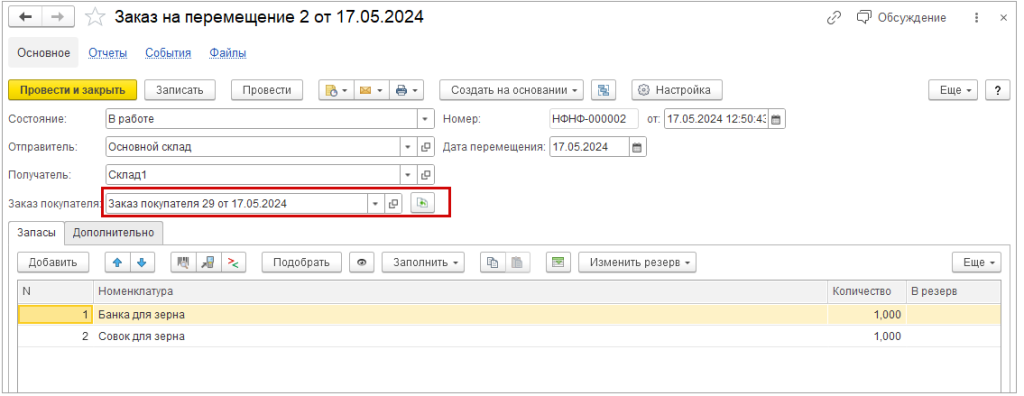Open the События section
The image size is (1024, 396).
(168, 53)
